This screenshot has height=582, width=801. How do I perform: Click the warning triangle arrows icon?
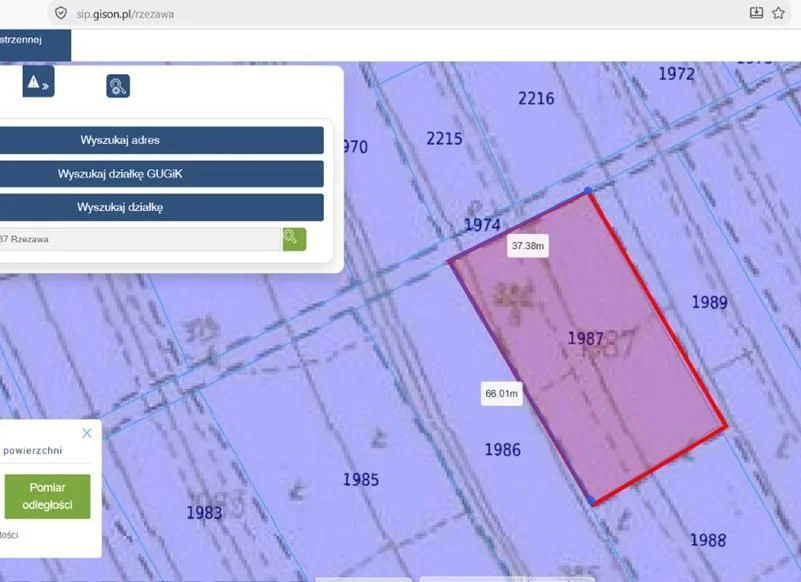pos(38,81)
